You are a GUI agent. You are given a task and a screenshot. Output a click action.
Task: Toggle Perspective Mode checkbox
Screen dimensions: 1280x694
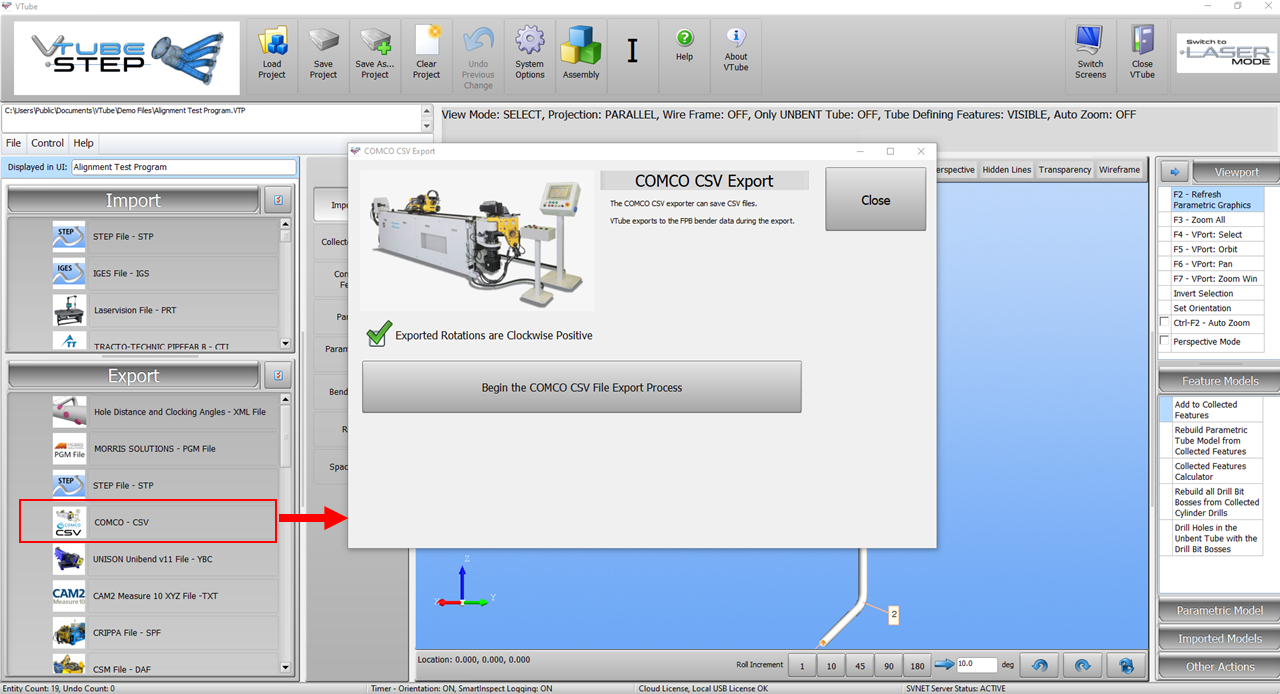[1164, 341]
